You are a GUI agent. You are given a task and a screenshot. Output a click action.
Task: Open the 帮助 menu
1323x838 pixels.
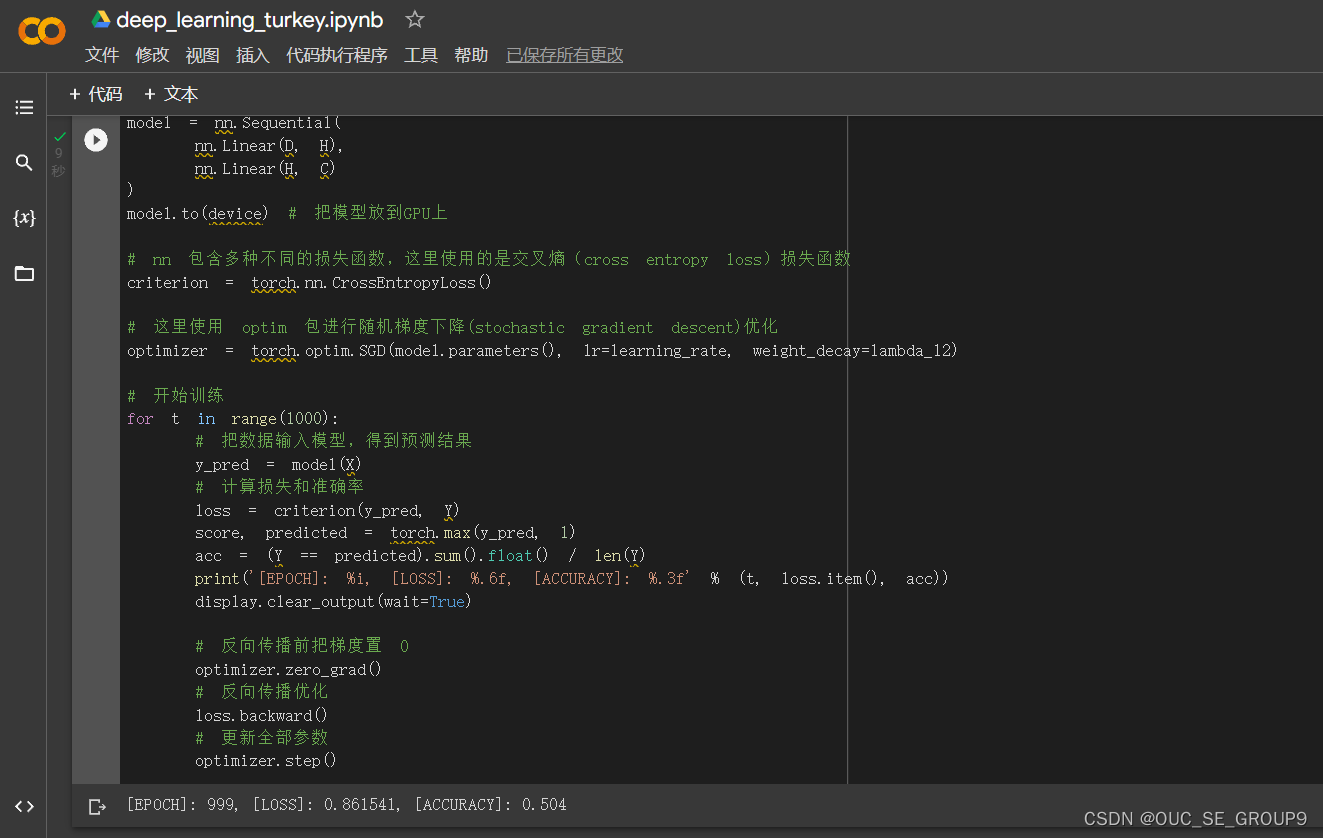tap(471, 55)
